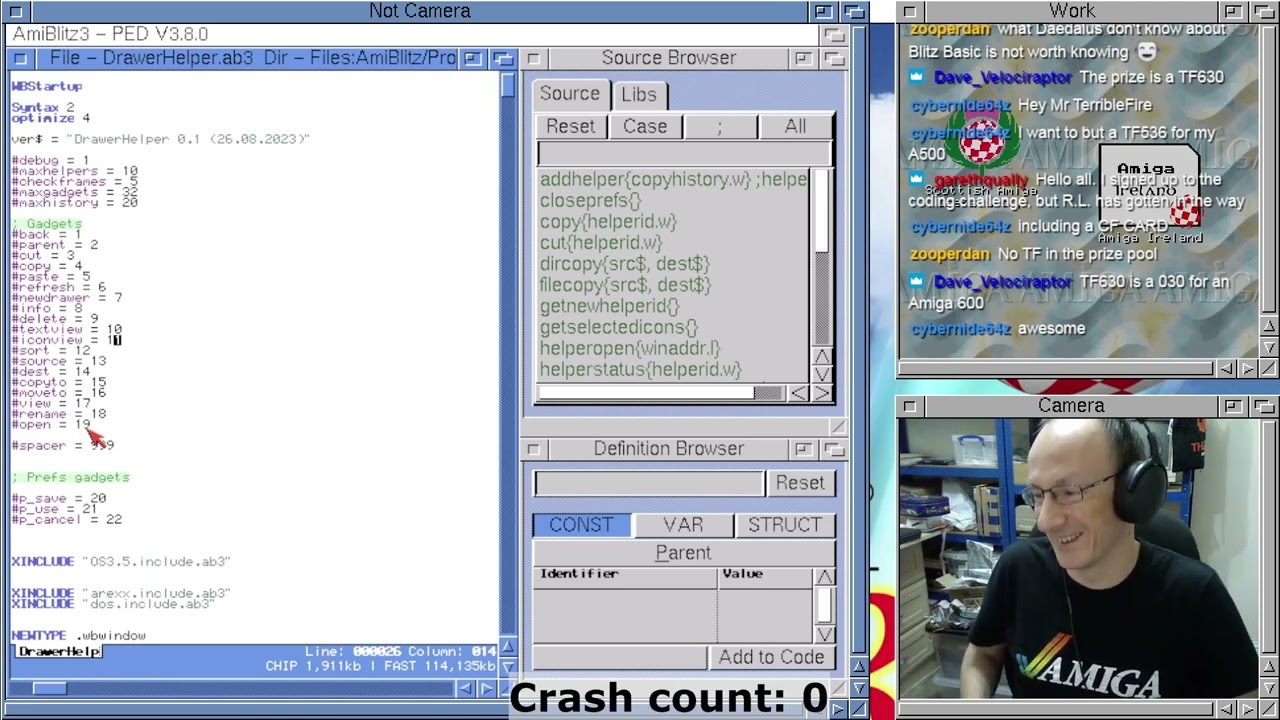This screenshot has height=720, width=1280.
Task: Click the All button in Source Browser
Action: pyautogui.click(x=795, y=126)
